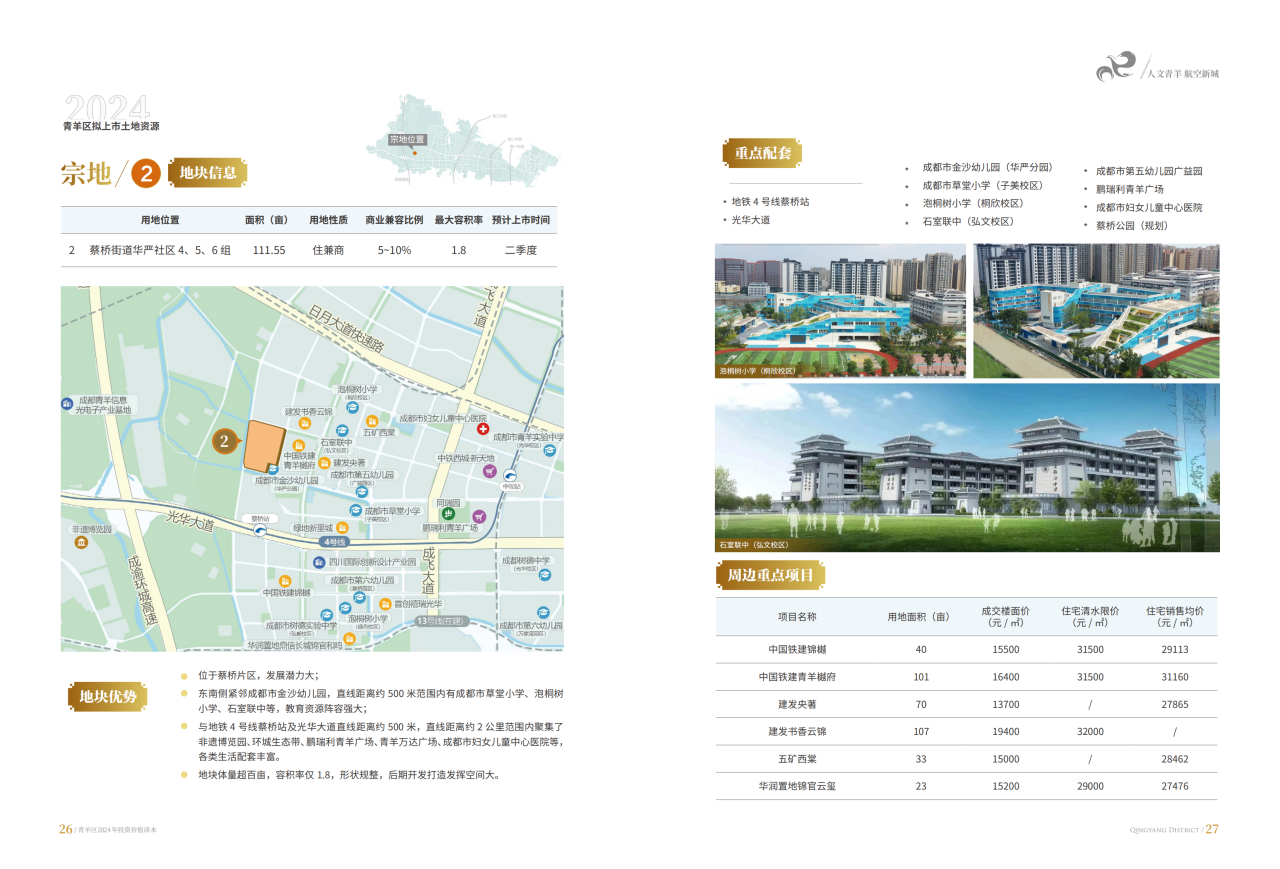Select the 住兼商 land-use cell
The height and width of the screenshot is (869, 1280).
328,250
